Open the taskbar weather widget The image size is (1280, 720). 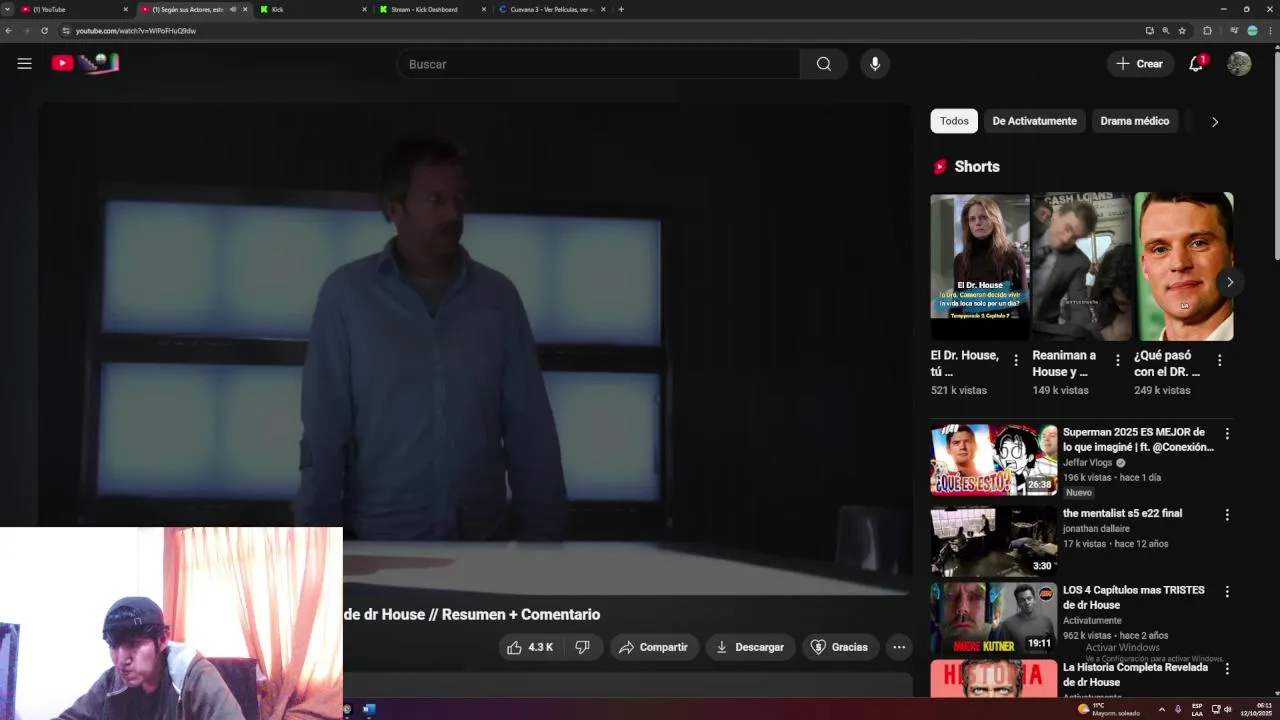point(1108,709)
